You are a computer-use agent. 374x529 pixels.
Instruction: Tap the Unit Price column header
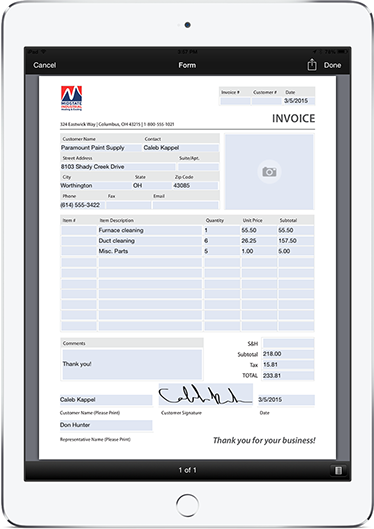(253, 220)
